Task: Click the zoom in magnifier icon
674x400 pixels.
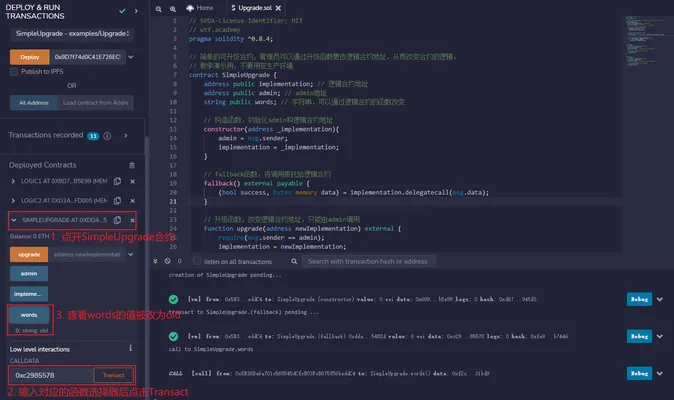Action: coord(172,9)
